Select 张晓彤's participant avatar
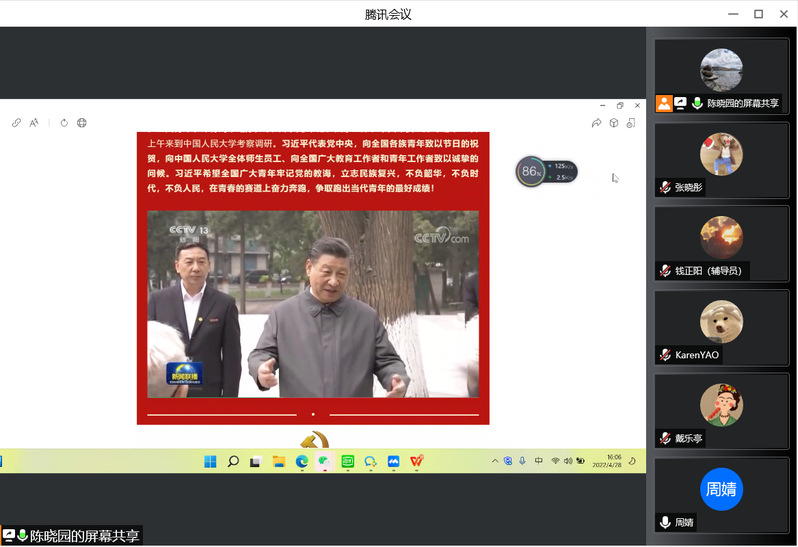 [721, 154]
